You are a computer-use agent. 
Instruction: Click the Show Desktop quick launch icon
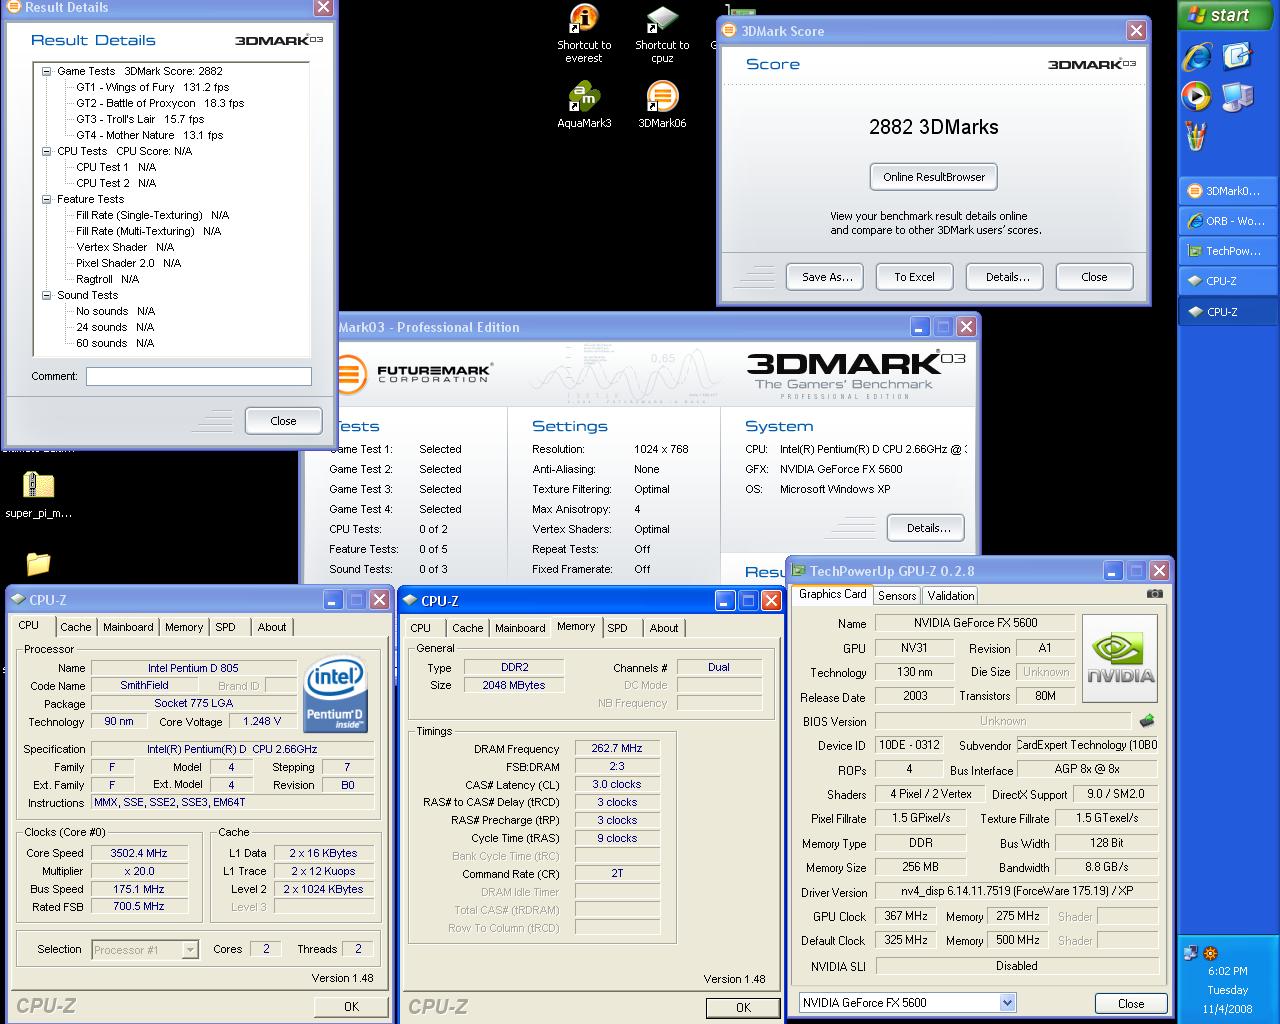tap(1238, 57)
